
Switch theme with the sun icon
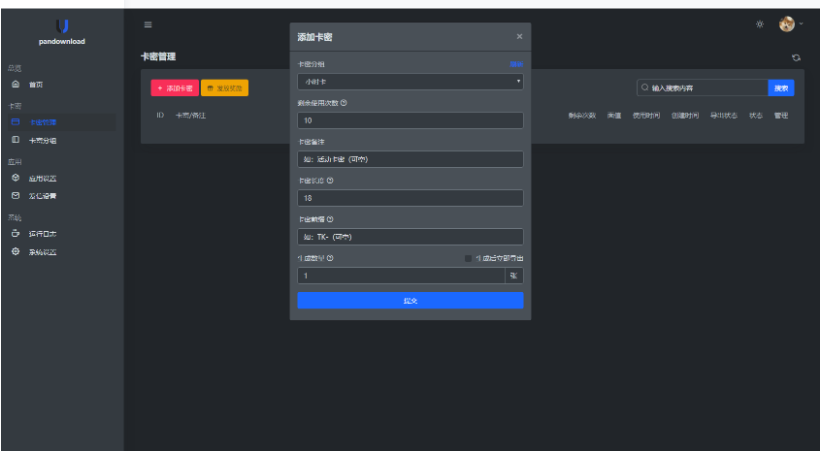coord(760,24)
